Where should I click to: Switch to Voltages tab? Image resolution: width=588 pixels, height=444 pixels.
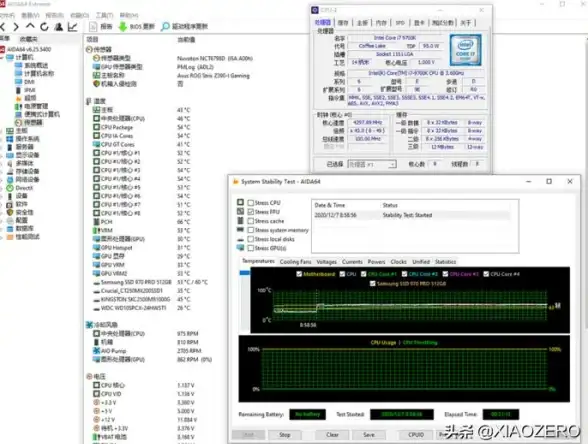point(327,262)
